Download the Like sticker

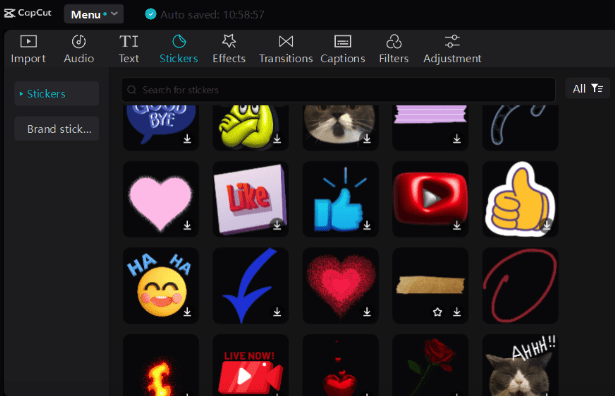[x=277, y=225]
